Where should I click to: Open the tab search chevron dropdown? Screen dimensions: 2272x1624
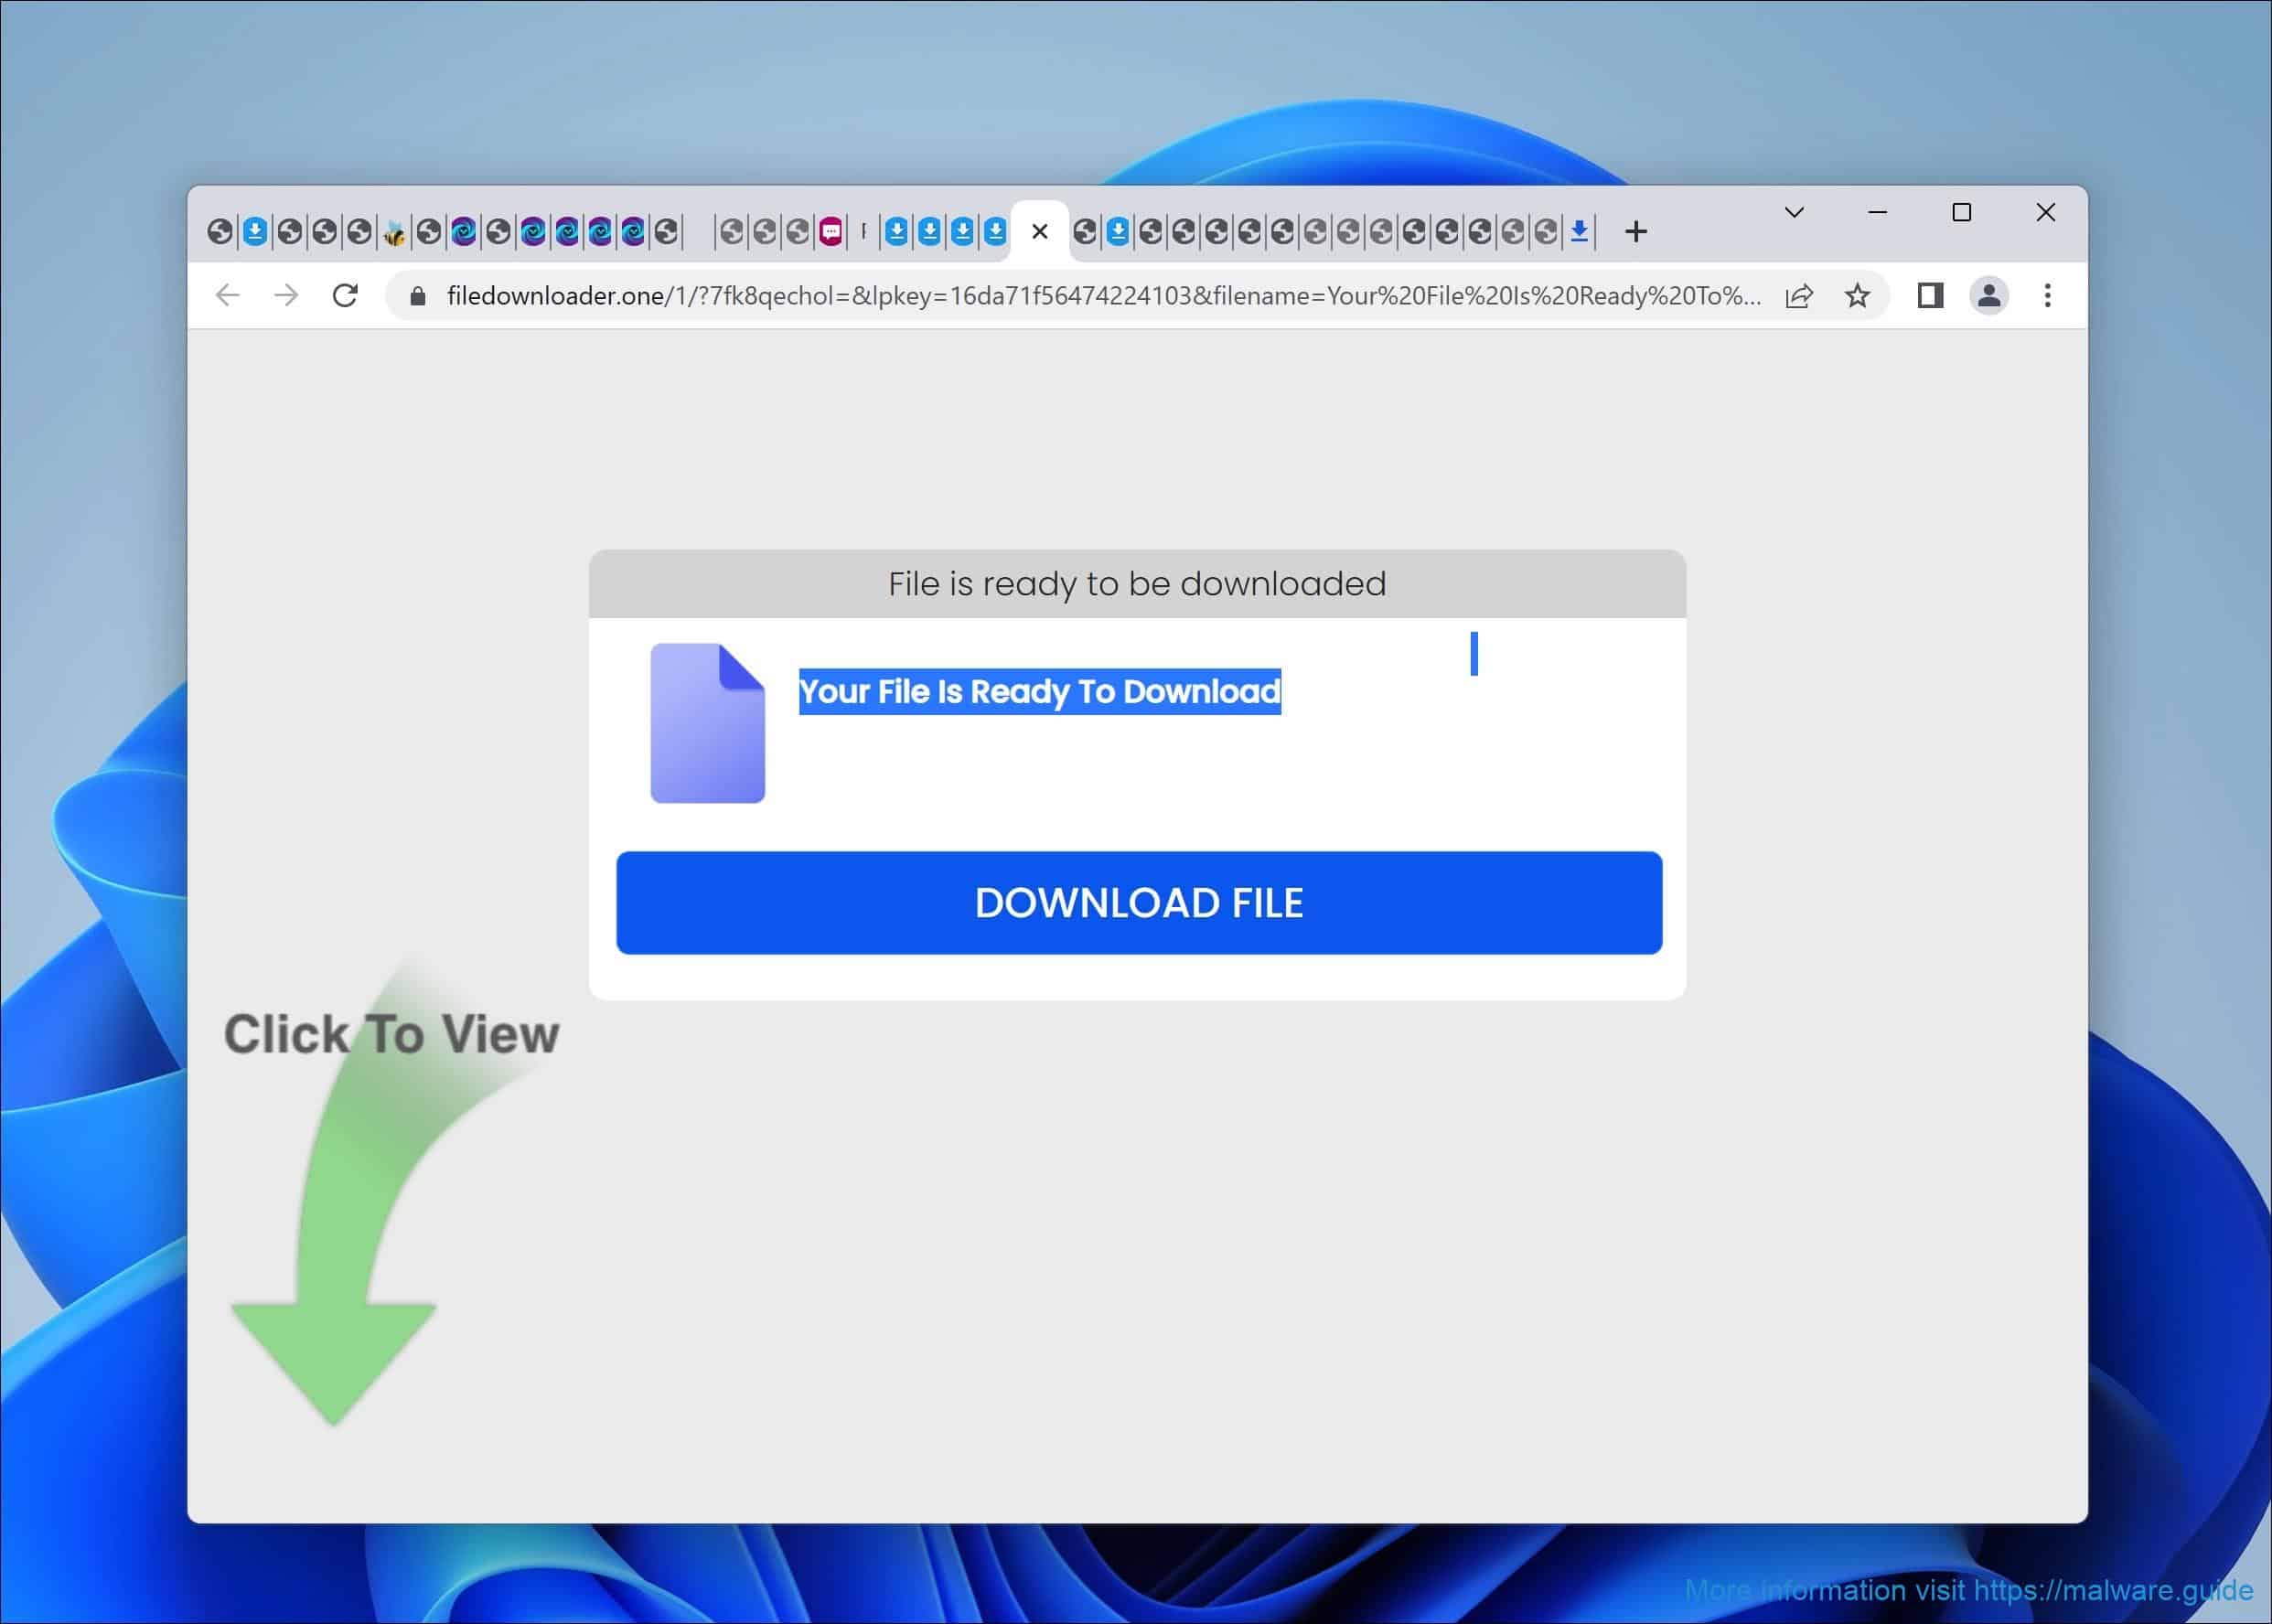(x=1793, y=212)
